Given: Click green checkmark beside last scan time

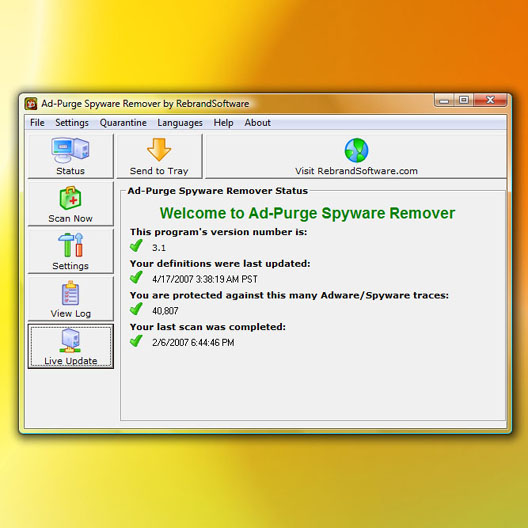Looking at the screenshot, I should tap(136, 341).
